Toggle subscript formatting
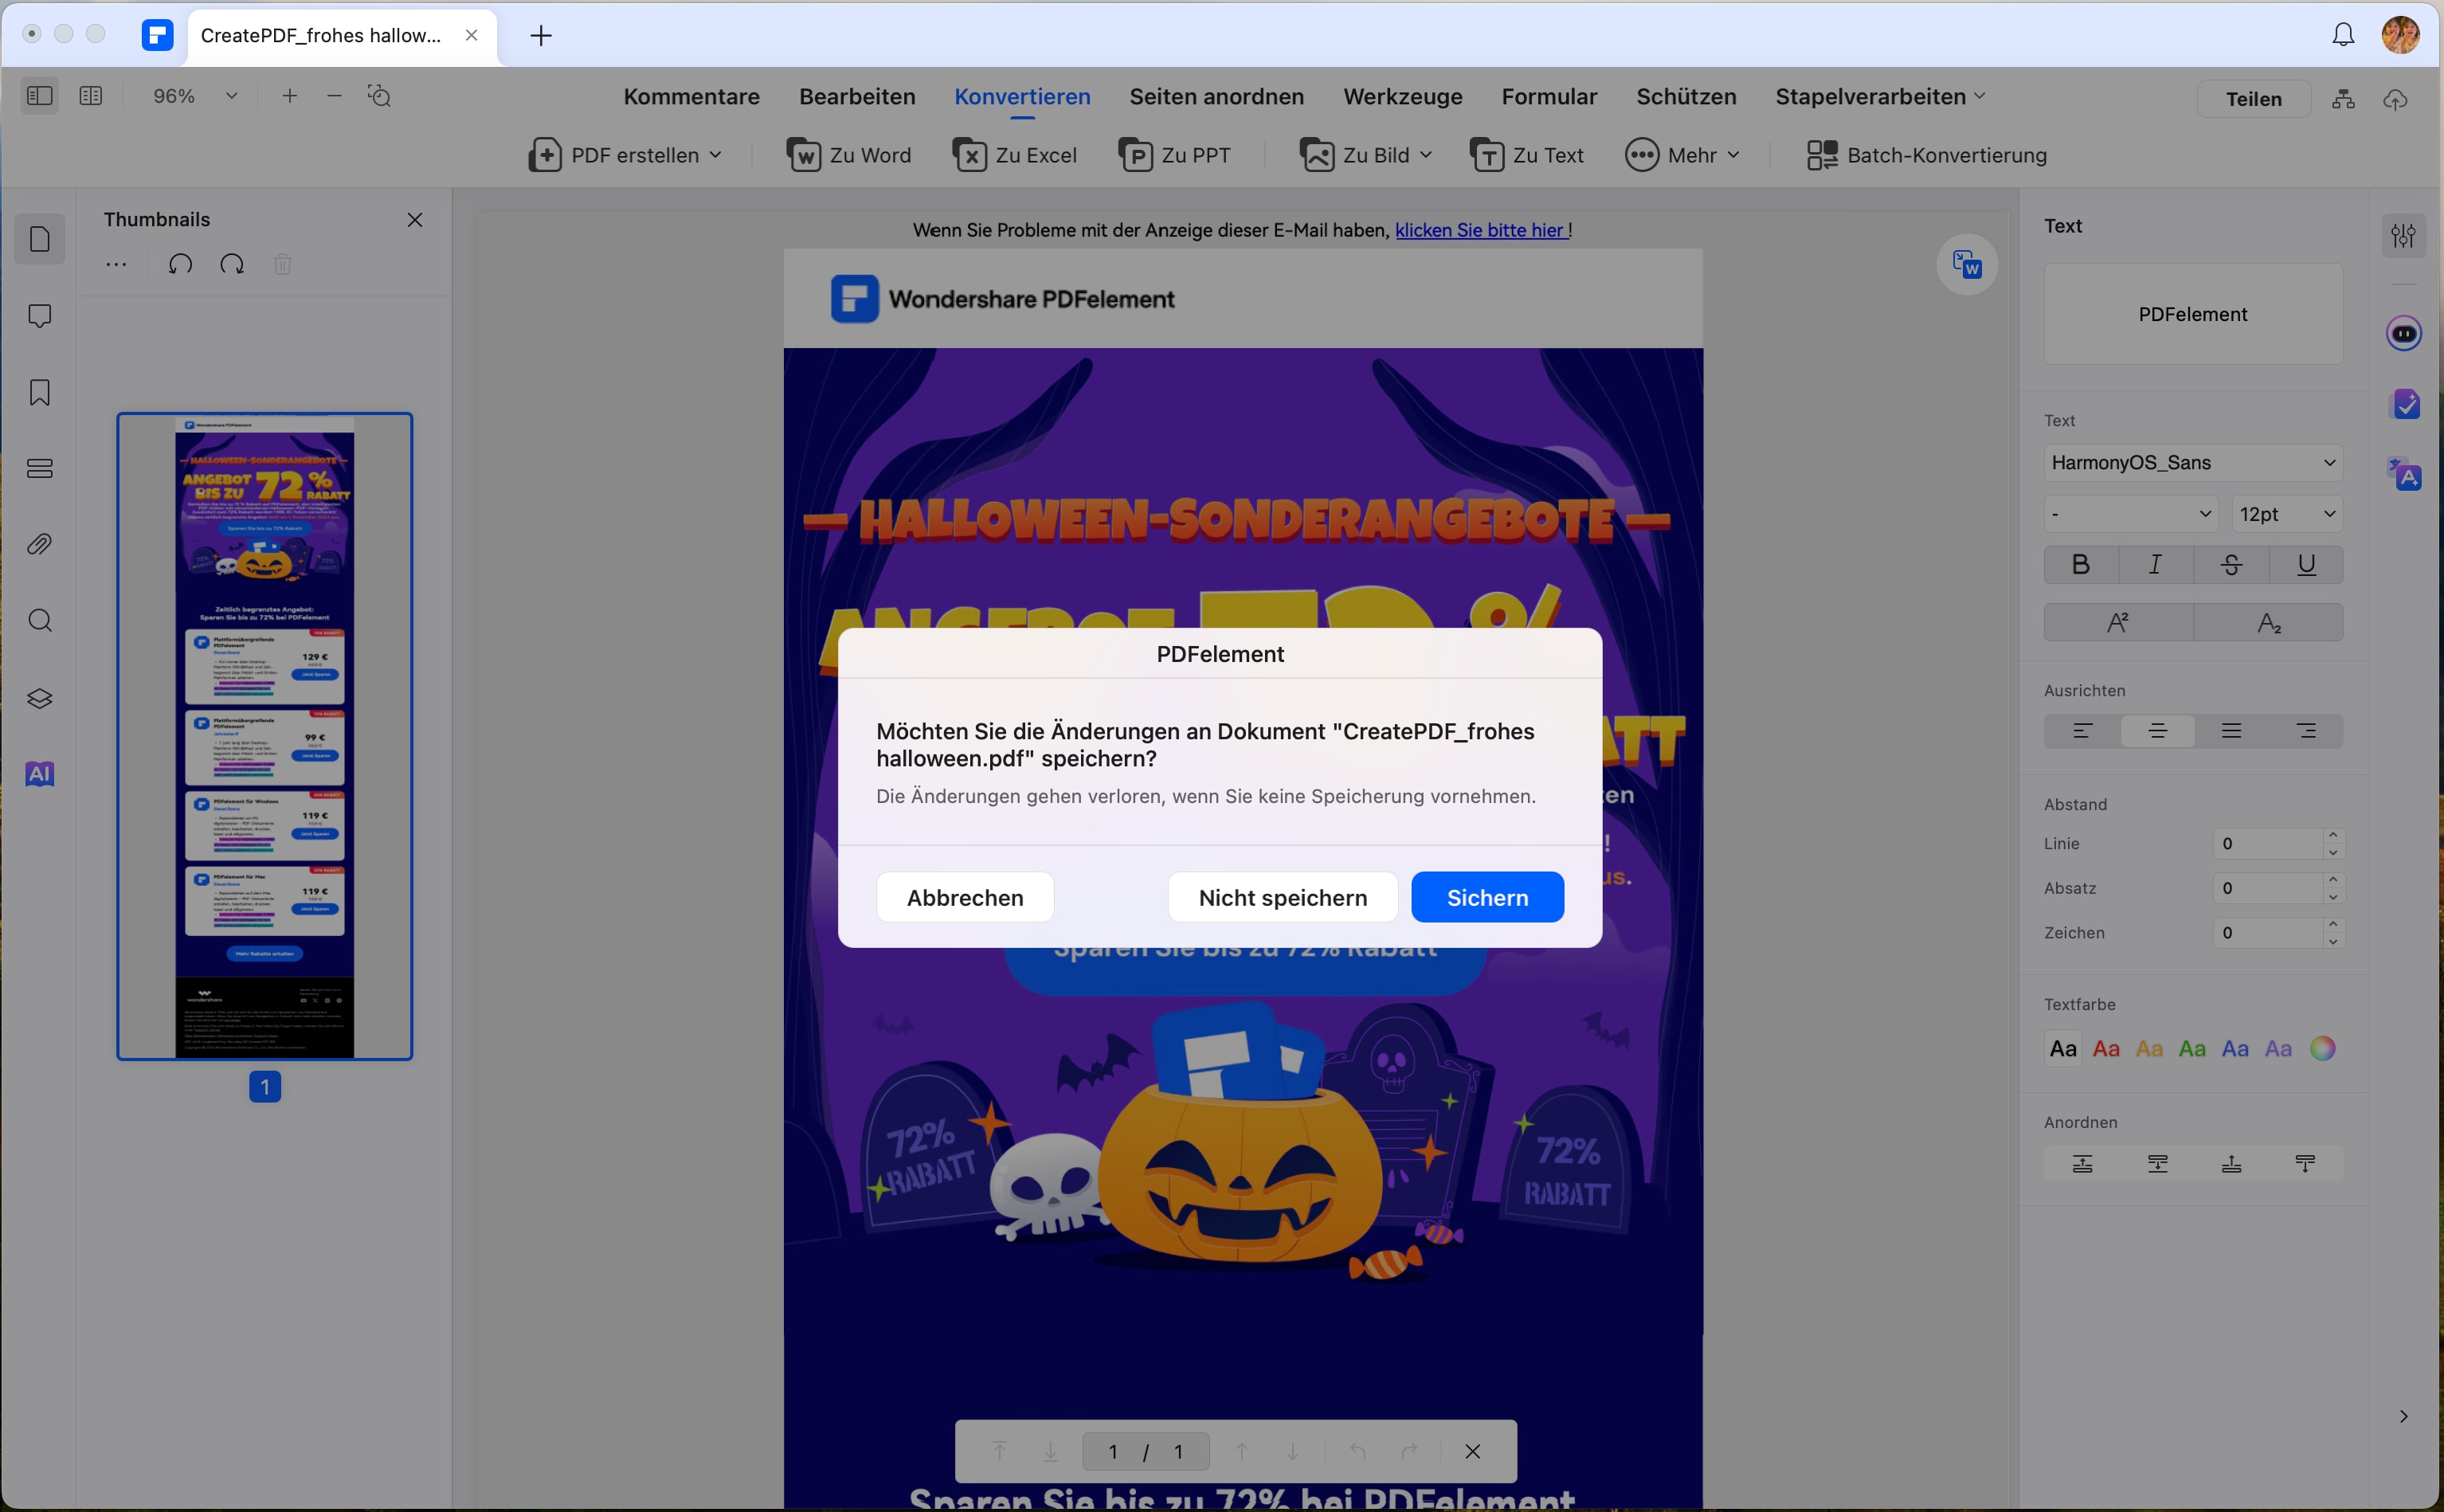 (x=2269, y=623)
